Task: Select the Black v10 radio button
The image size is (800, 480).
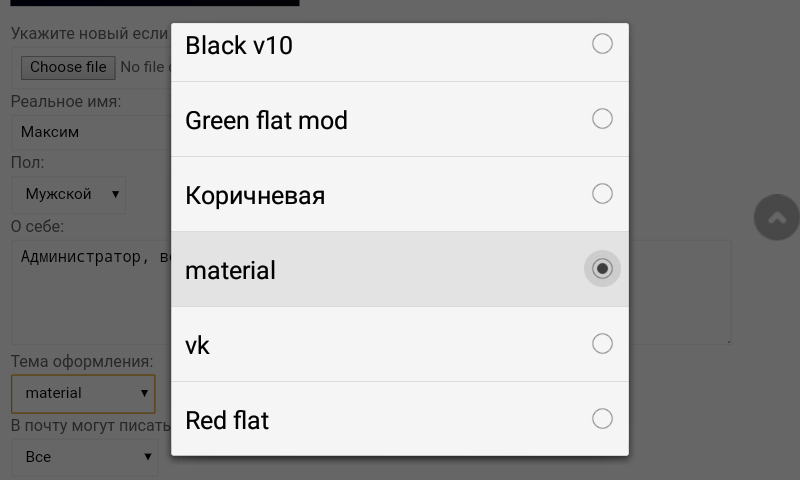Action: [602, 44]
